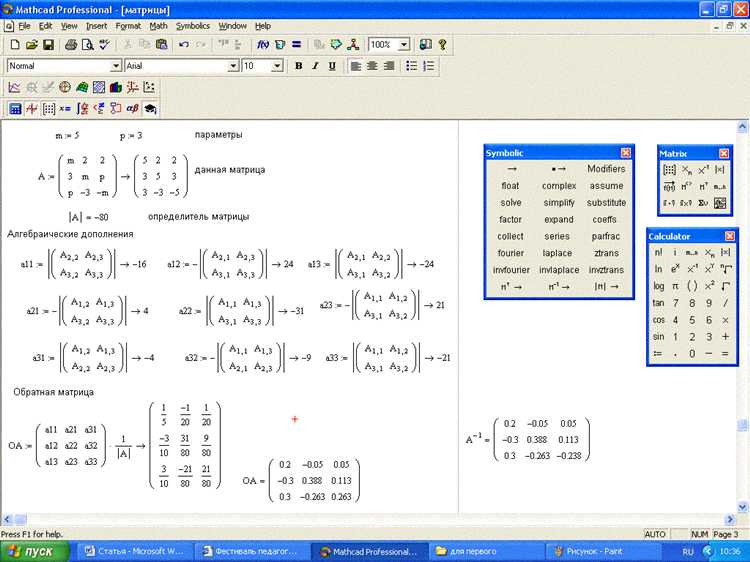Toggle Bold text formatting
This screenshot has width=750, height=562.
coord(298,66)
